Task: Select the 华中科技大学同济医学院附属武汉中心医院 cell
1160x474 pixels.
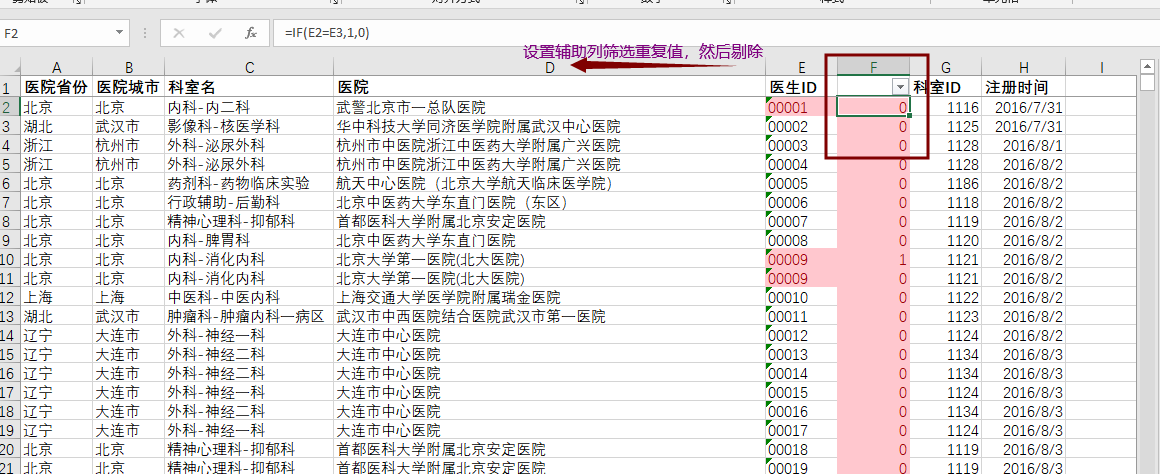Action: 550,126
